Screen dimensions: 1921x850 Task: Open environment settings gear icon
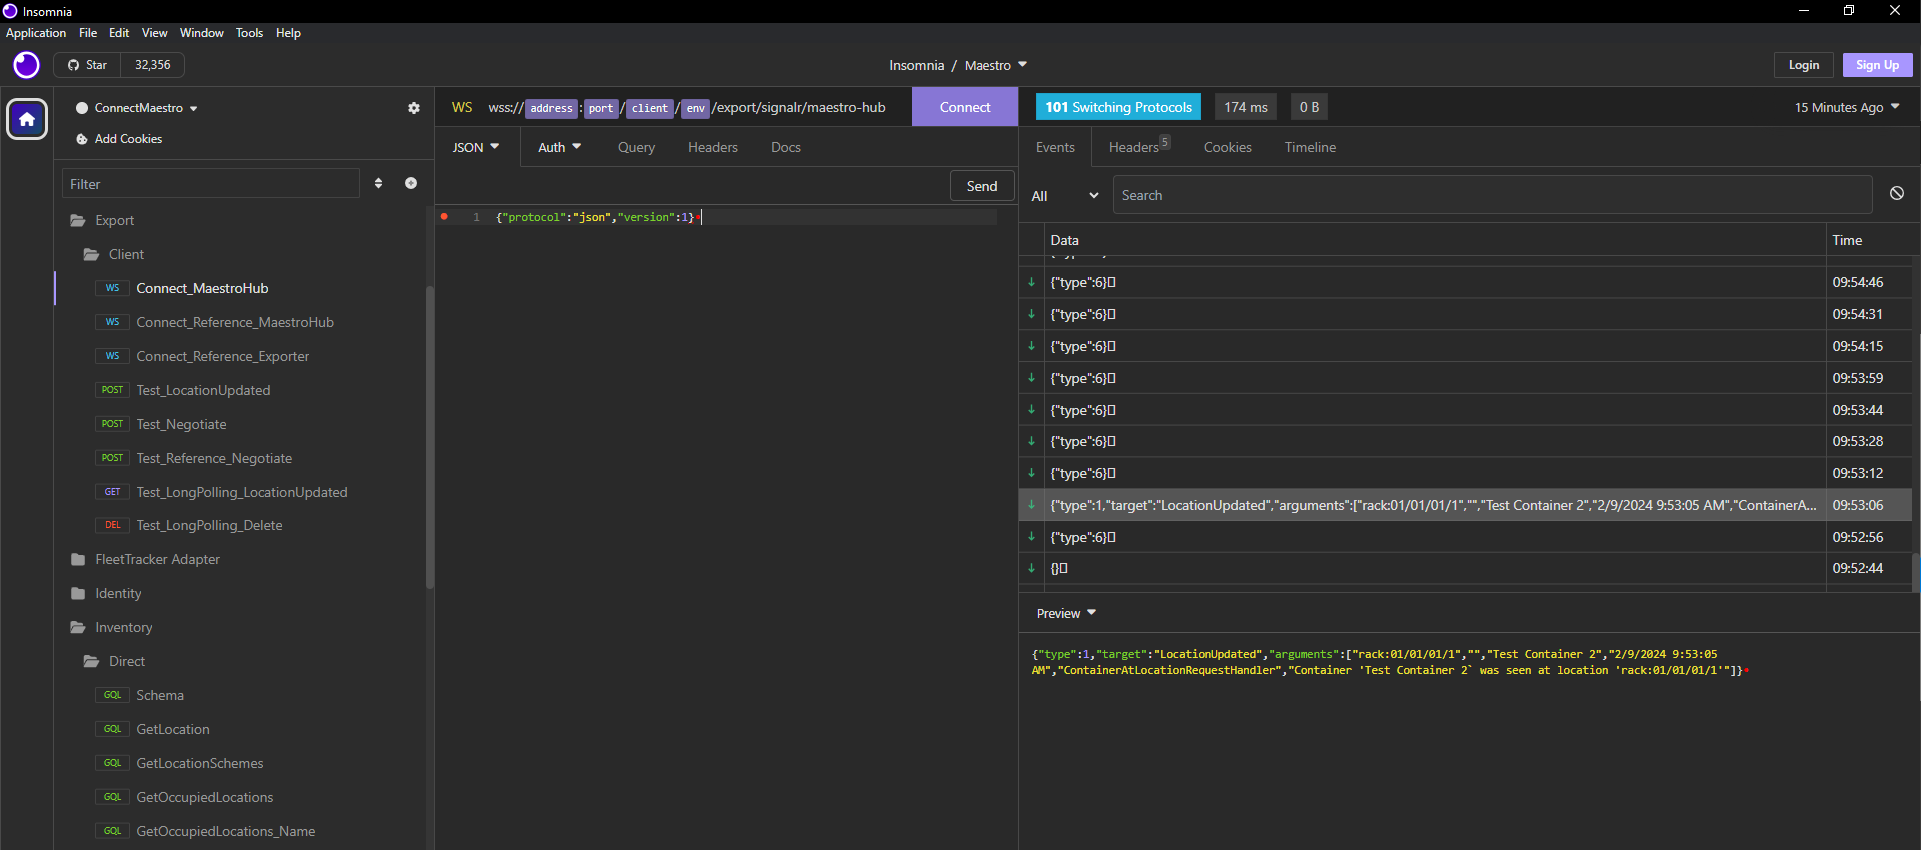click(x=414, y=108)
